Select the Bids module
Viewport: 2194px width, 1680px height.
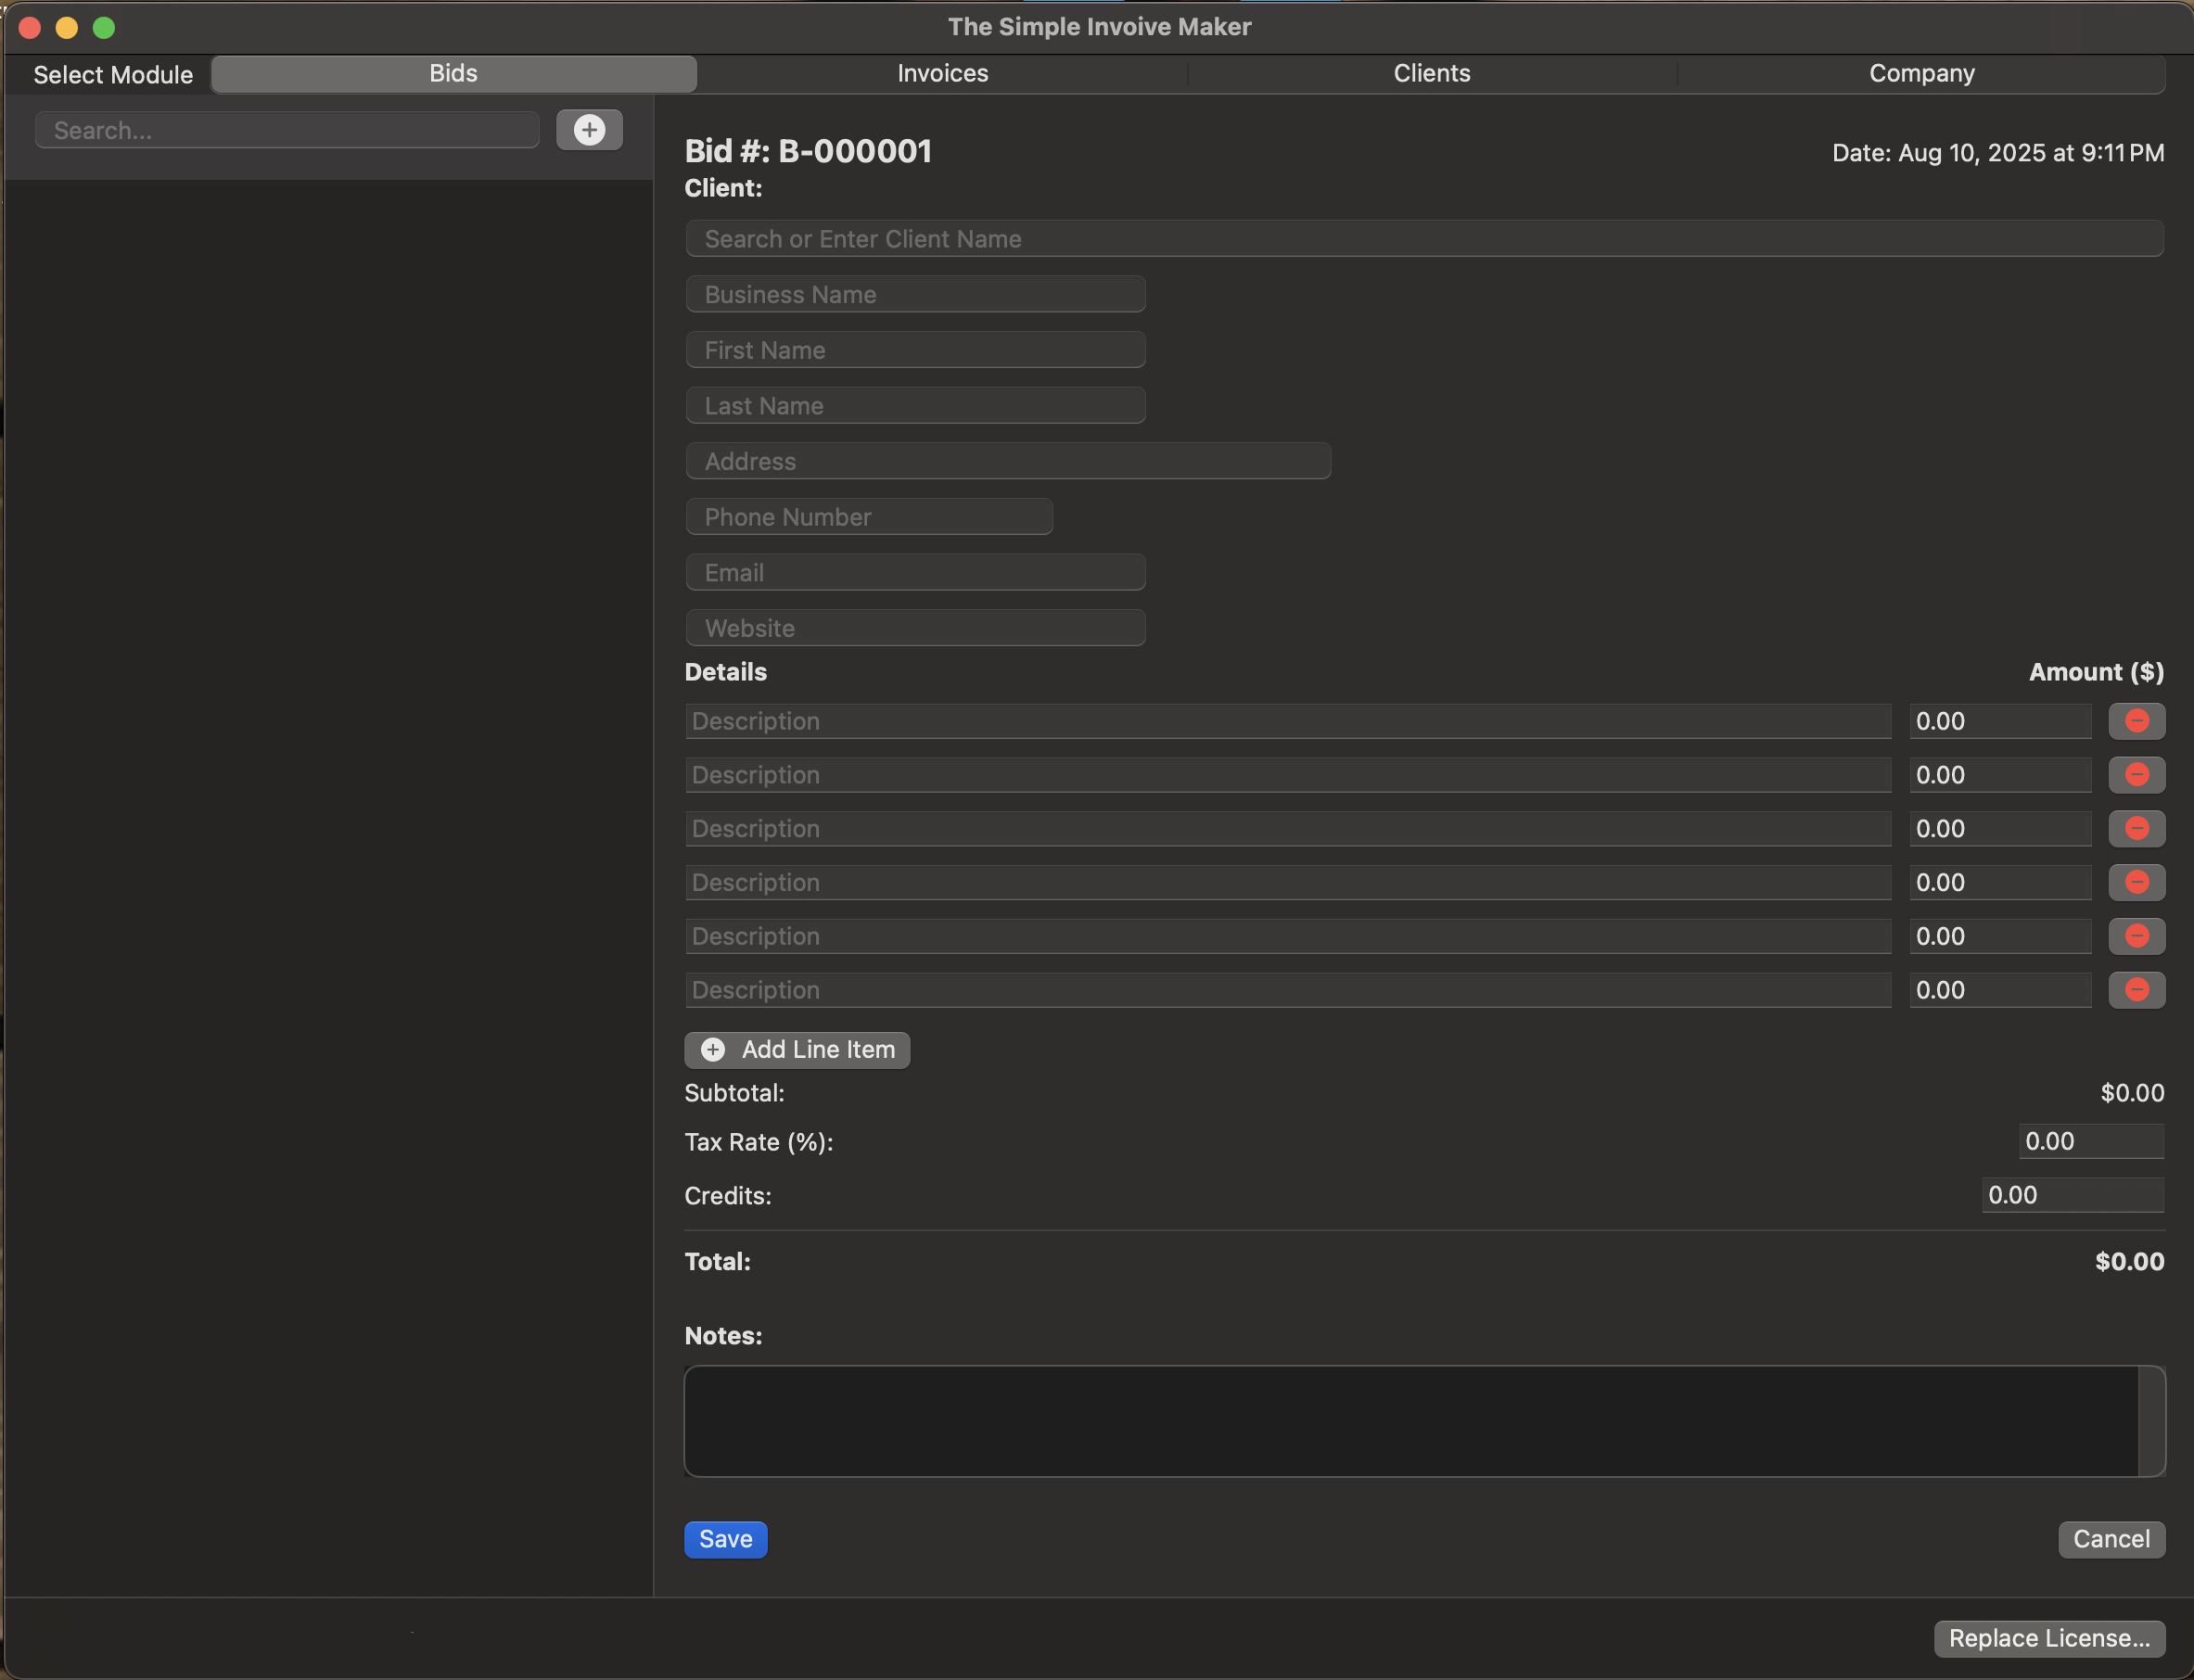(453, 72)
